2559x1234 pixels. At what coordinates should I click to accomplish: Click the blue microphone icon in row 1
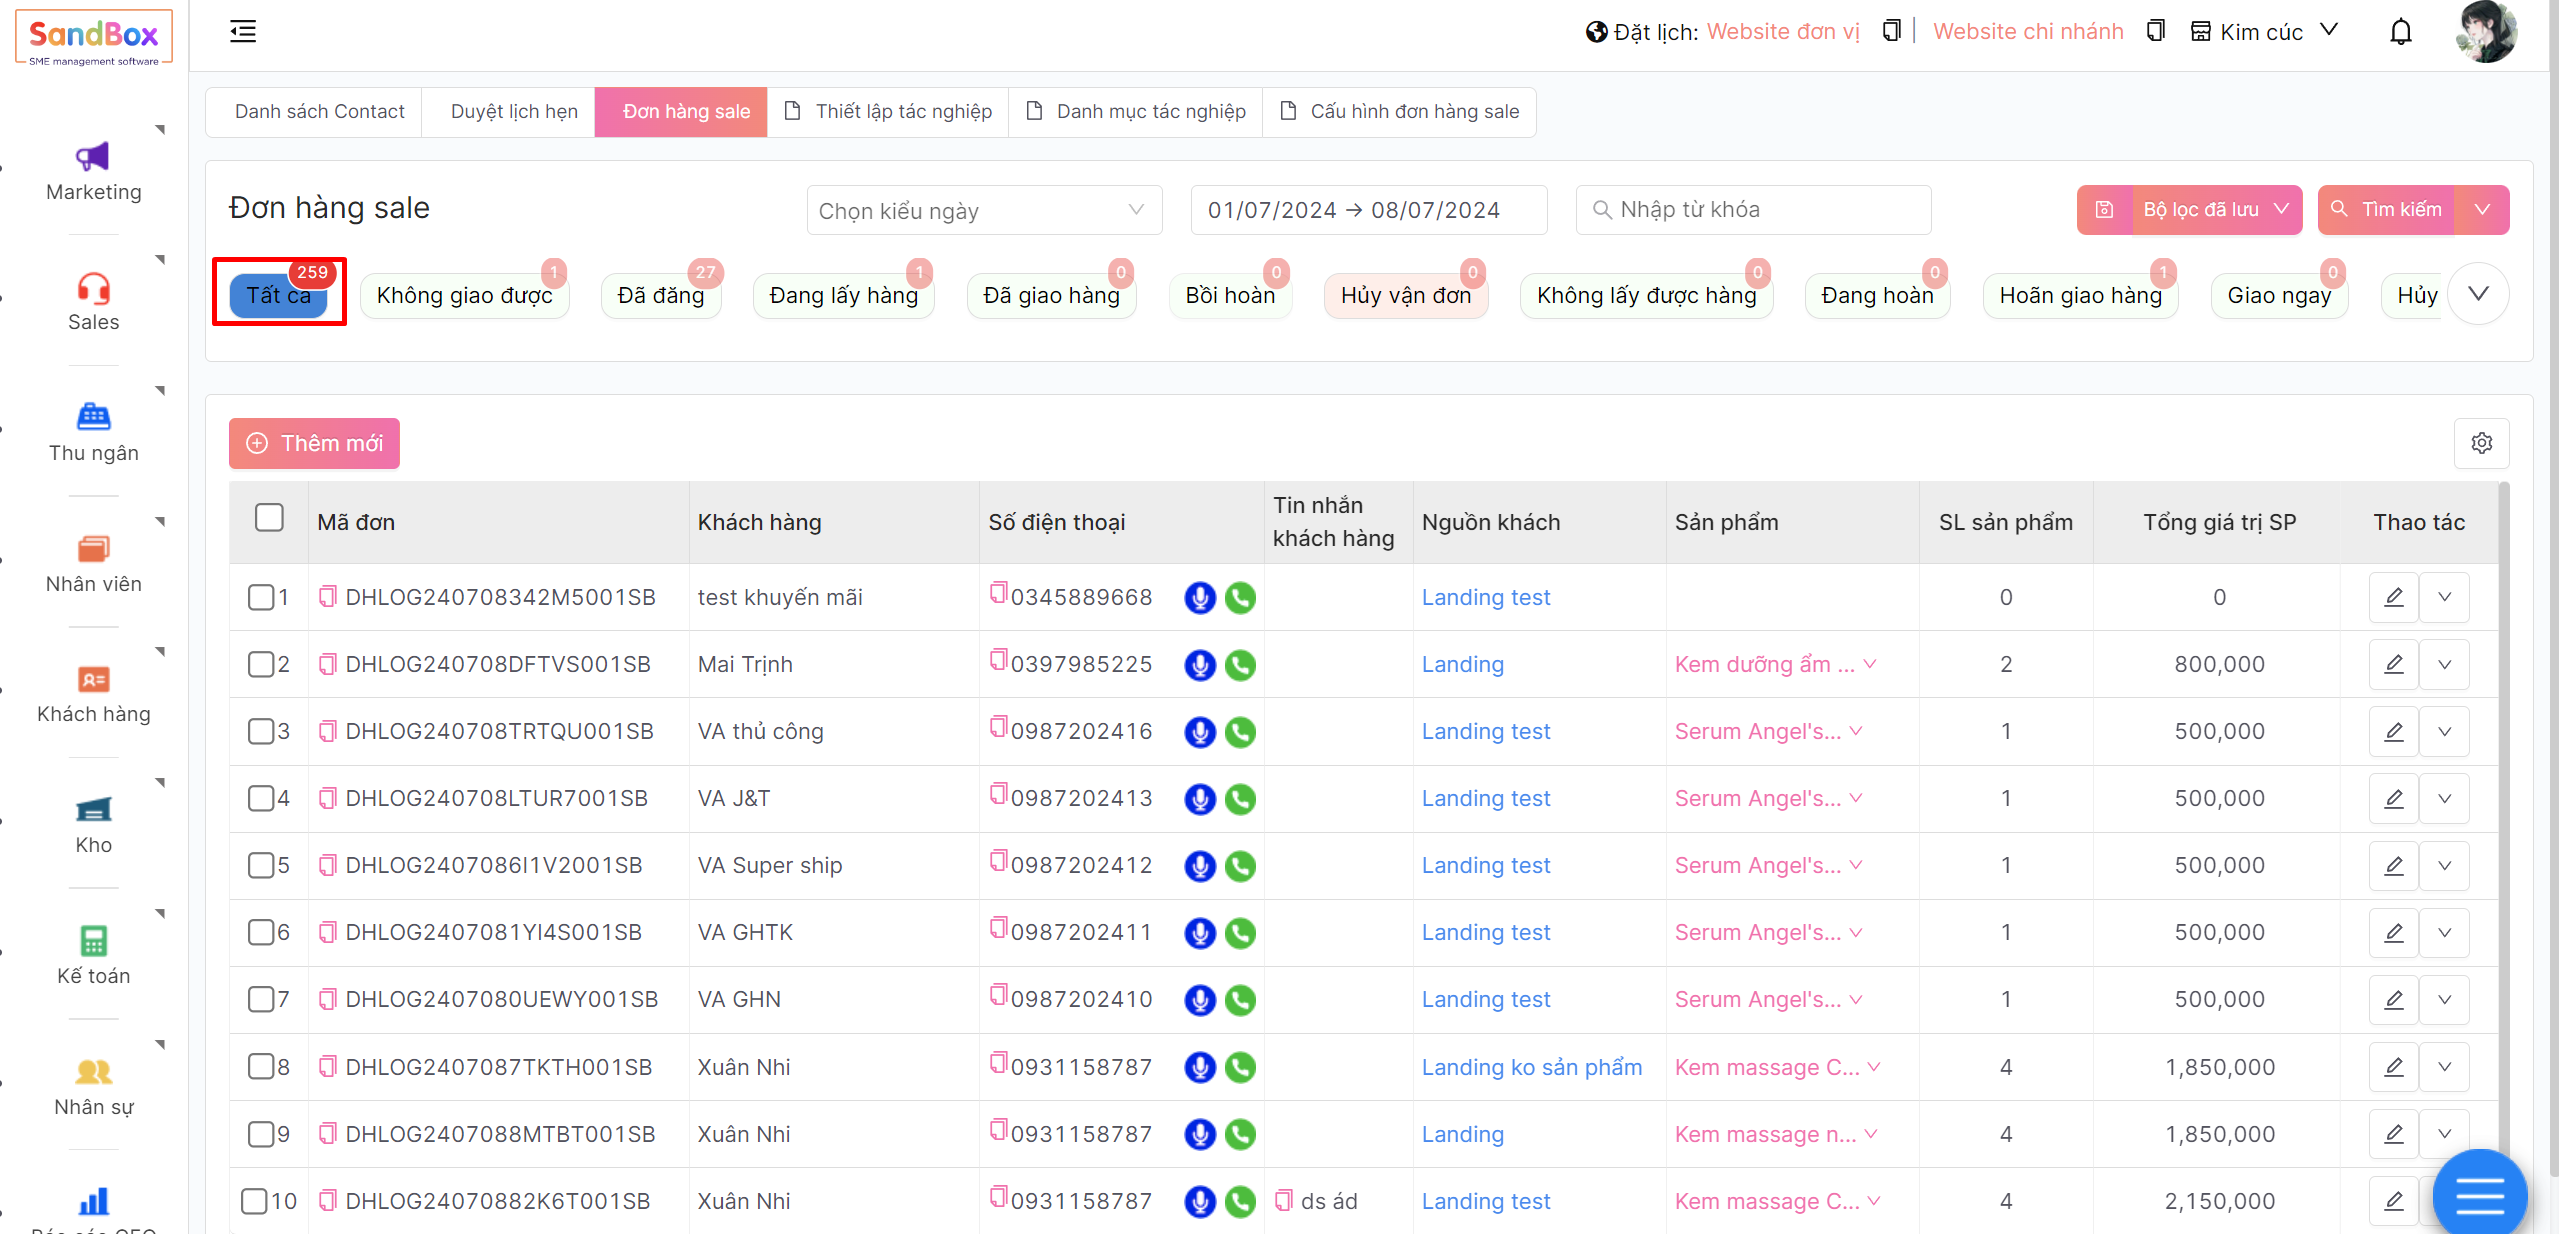[x=1199, y=598]
